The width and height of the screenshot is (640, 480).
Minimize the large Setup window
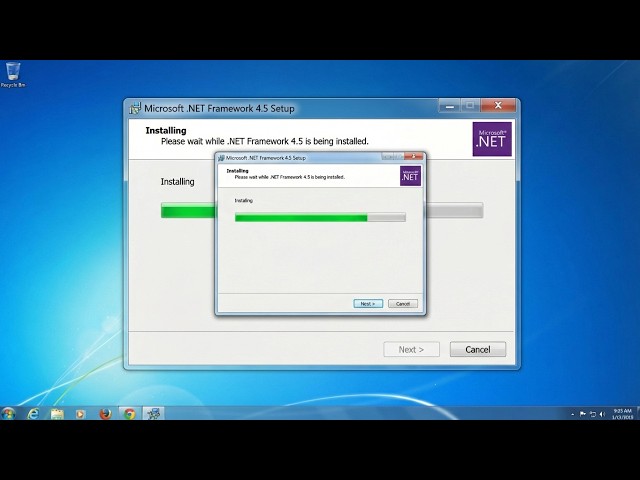[x=449, y=106]
